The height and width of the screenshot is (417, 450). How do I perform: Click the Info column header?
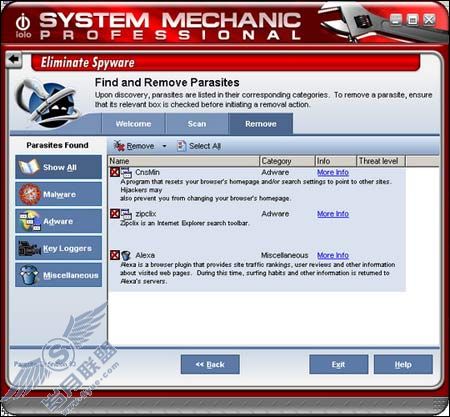(336, 161)
